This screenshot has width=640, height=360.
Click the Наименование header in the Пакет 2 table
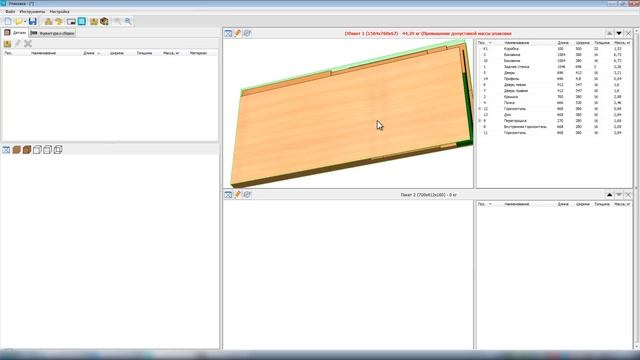[x=517, y=204]
